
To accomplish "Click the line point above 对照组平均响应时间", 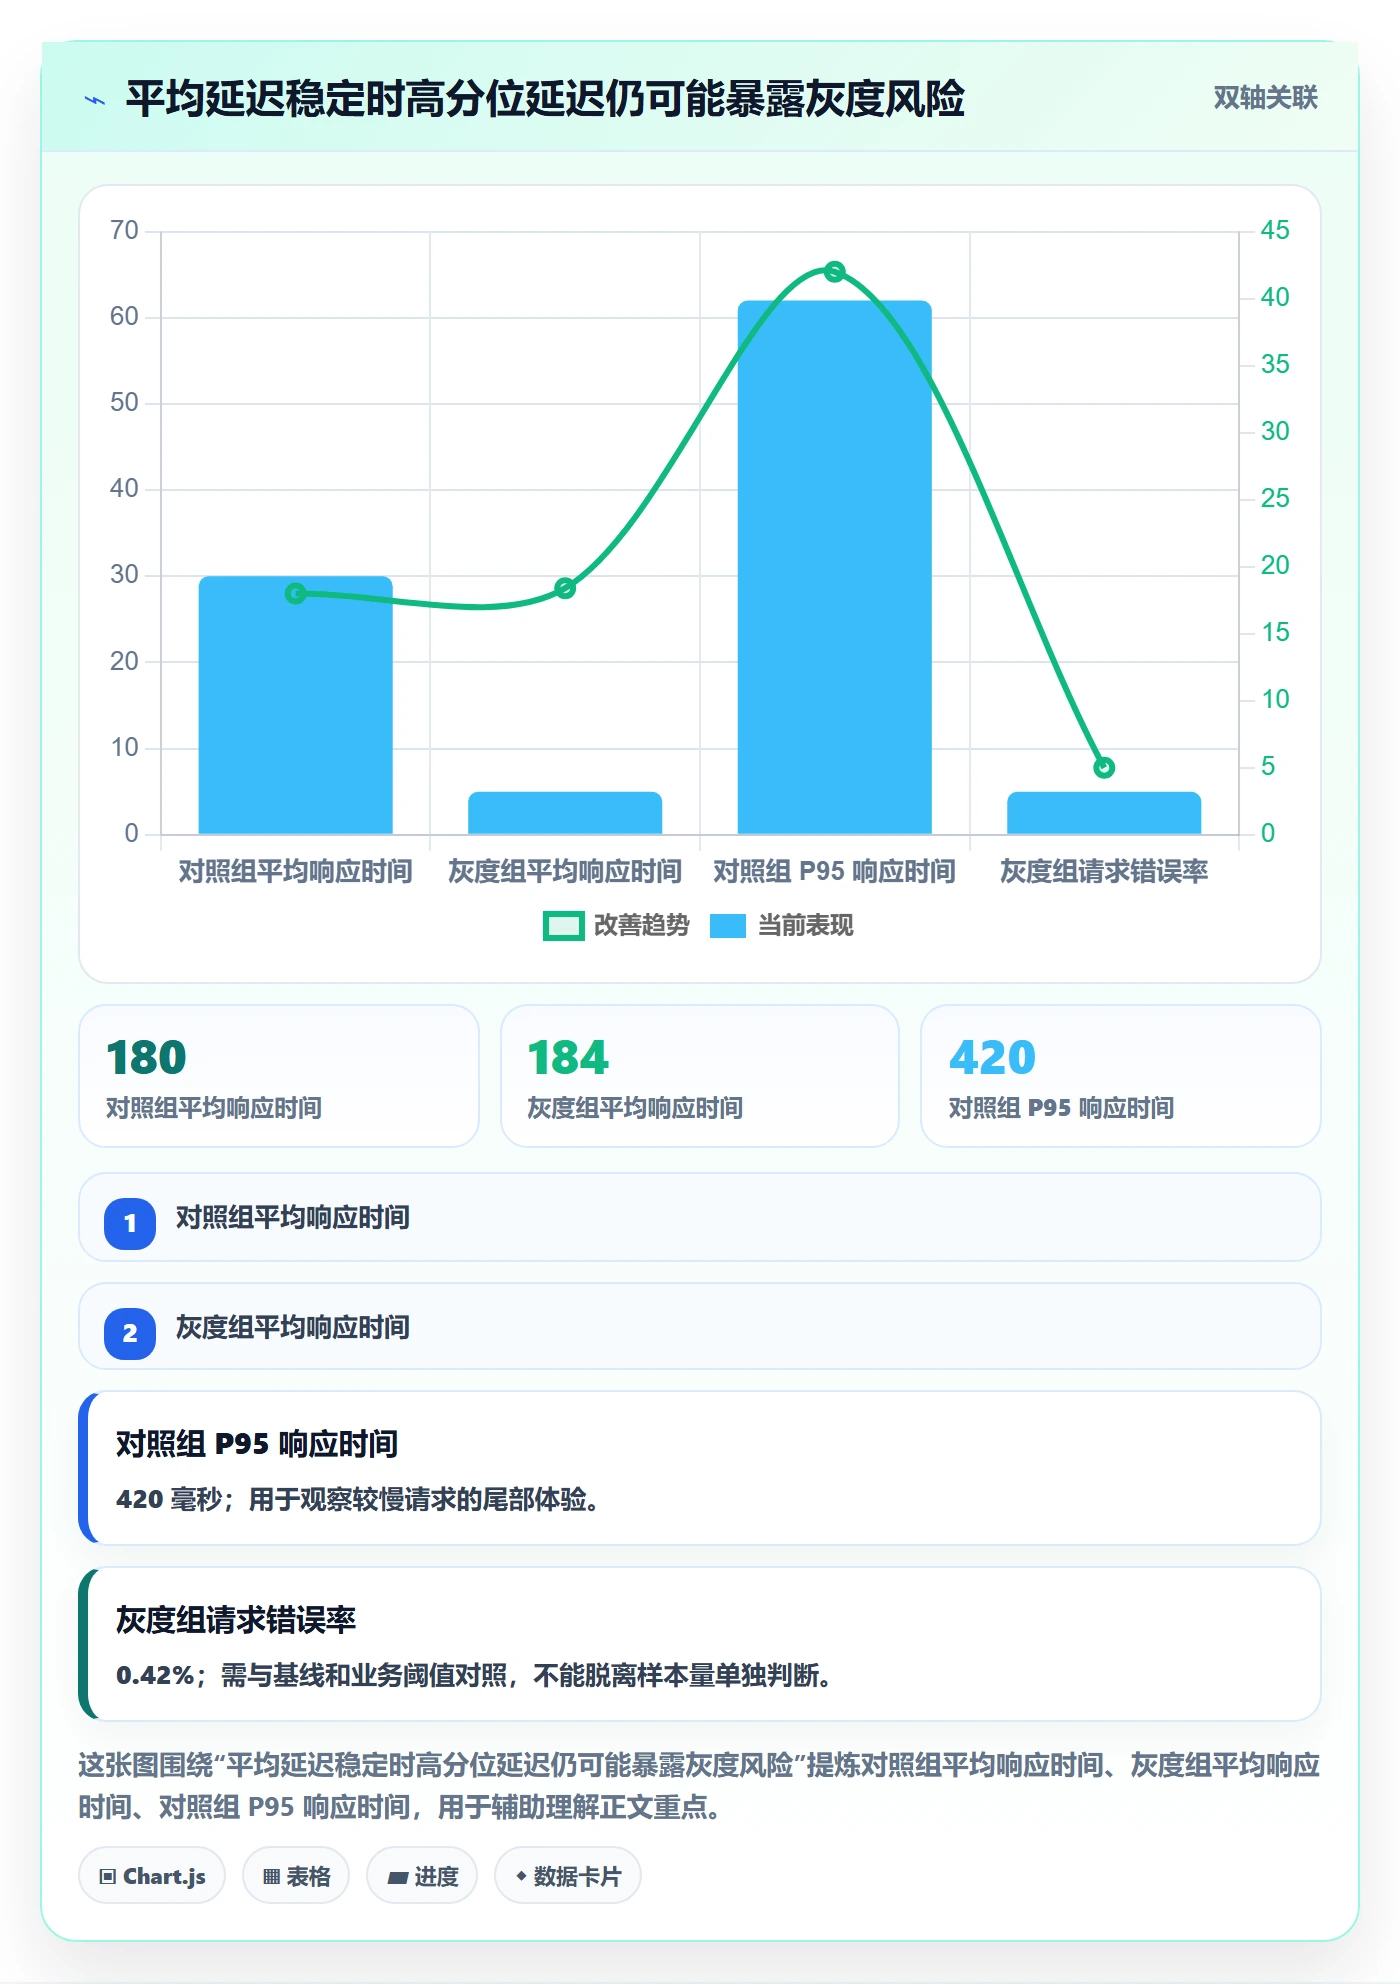I will click(x=296, y=594).
